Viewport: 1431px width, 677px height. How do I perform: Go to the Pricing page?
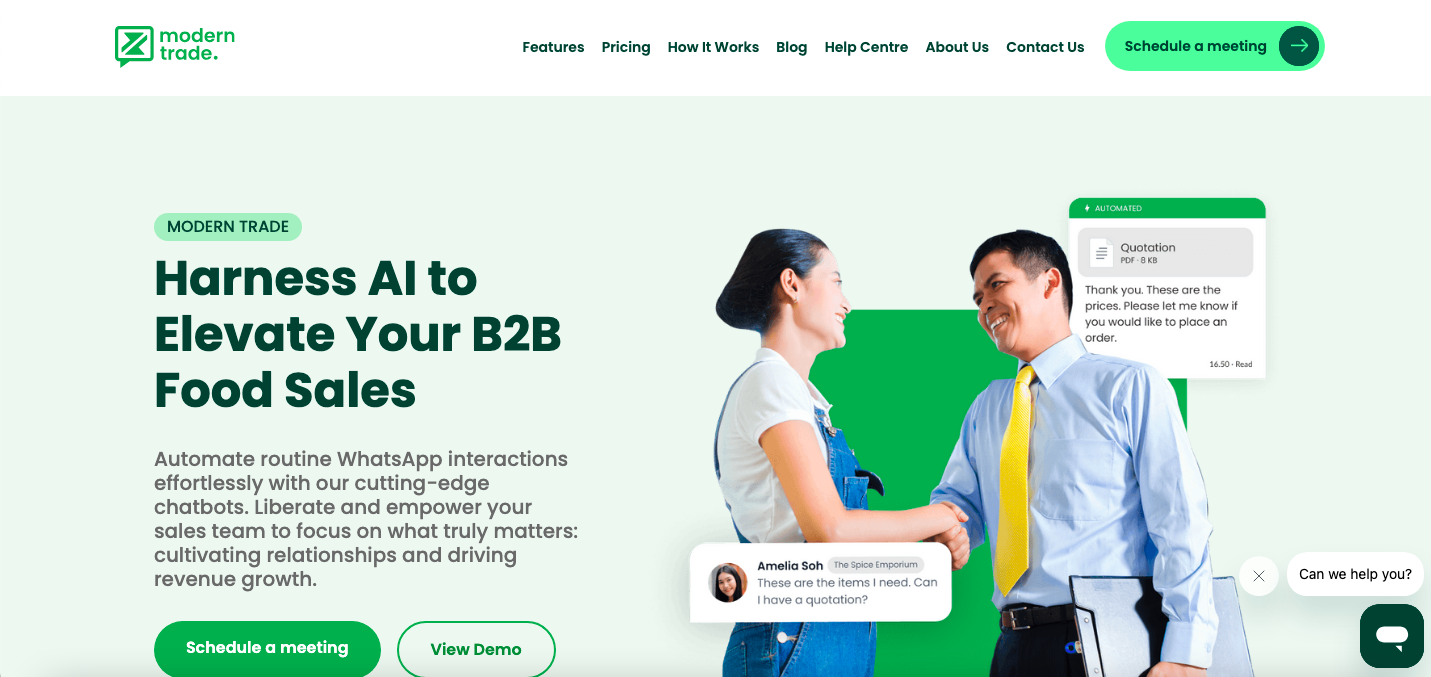coord(626,47)
